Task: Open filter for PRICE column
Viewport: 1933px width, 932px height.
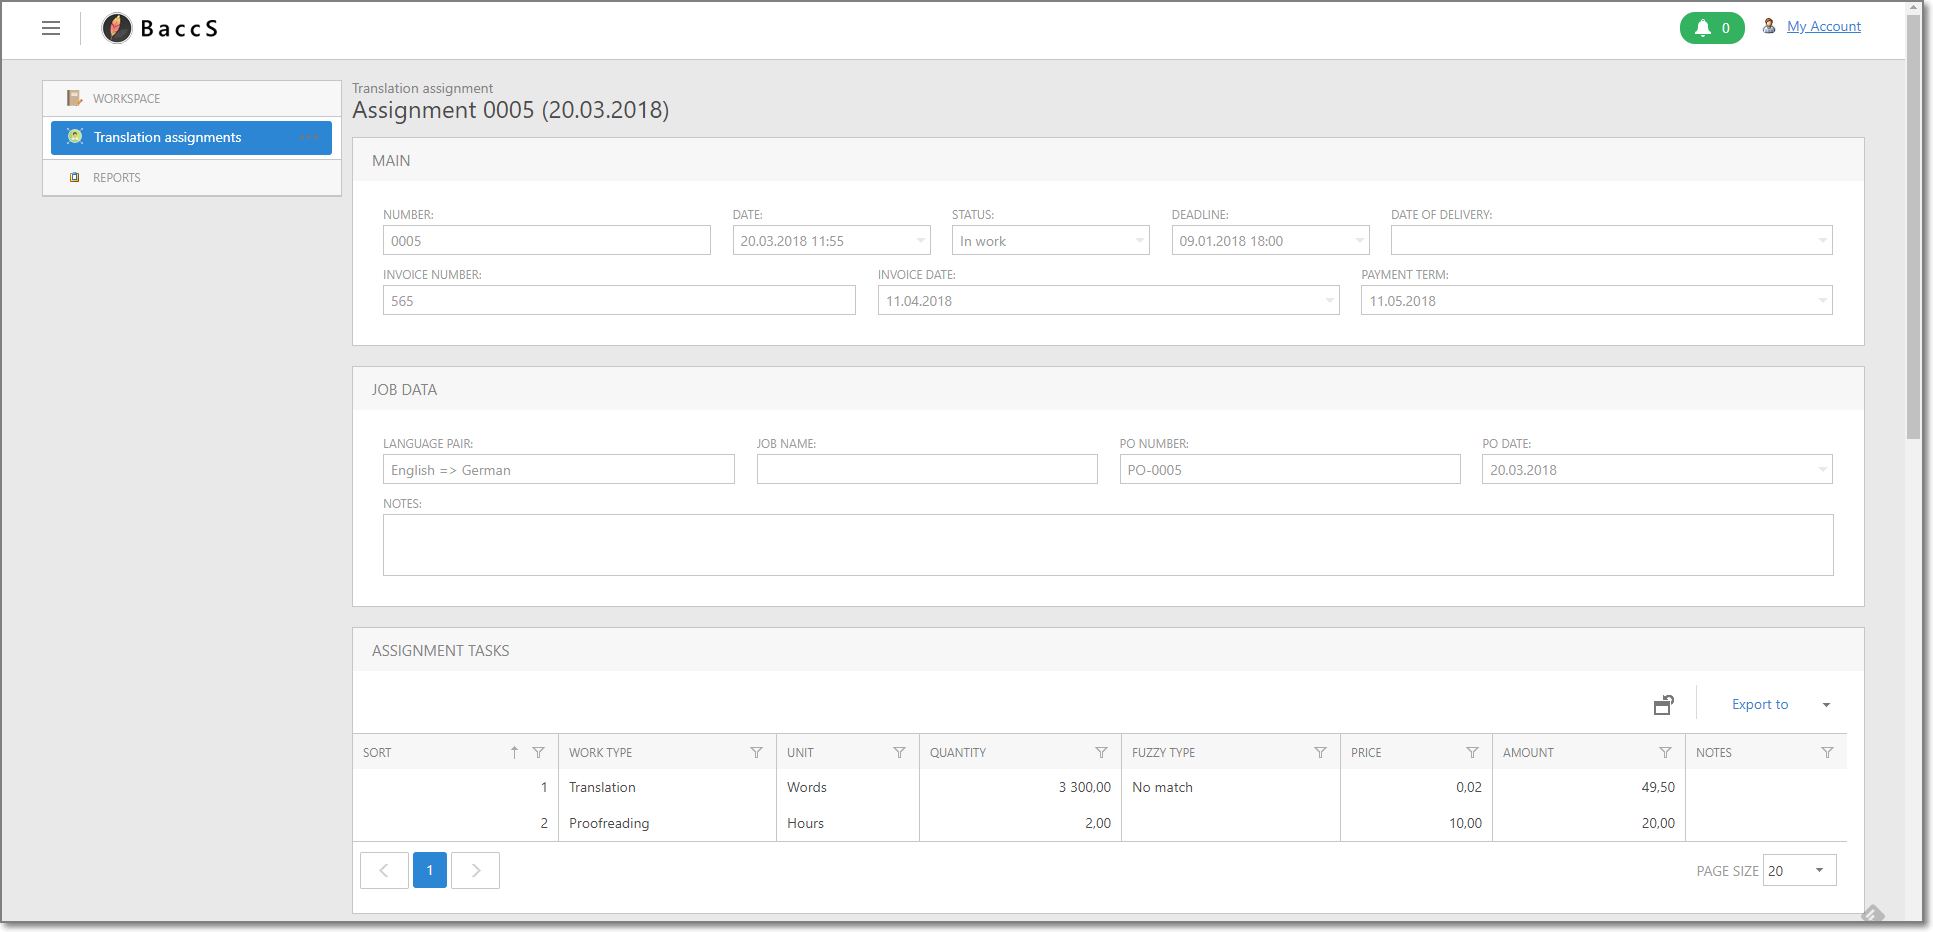Action: click(1472, 752)
